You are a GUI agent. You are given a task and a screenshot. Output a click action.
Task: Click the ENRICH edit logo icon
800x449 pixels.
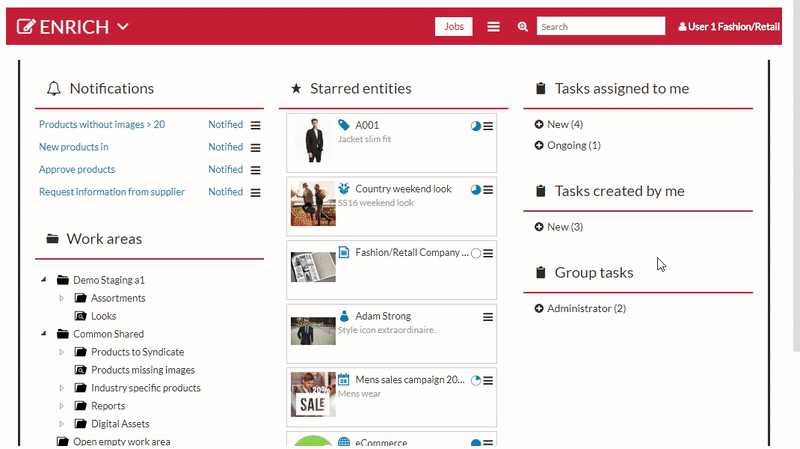pos(26,27)
